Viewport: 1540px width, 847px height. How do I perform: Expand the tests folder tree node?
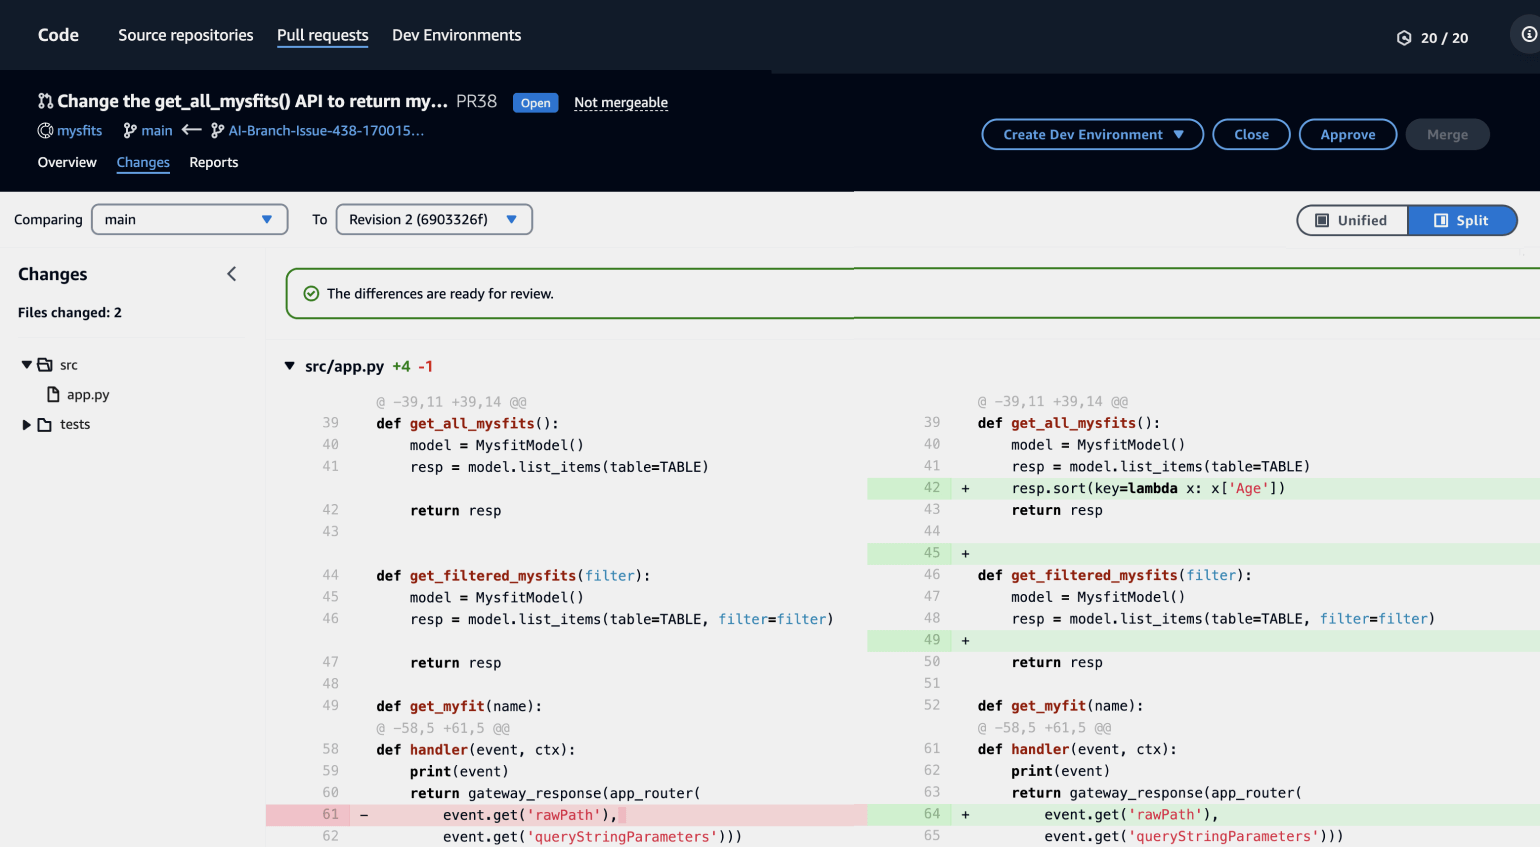click(27, 425)
